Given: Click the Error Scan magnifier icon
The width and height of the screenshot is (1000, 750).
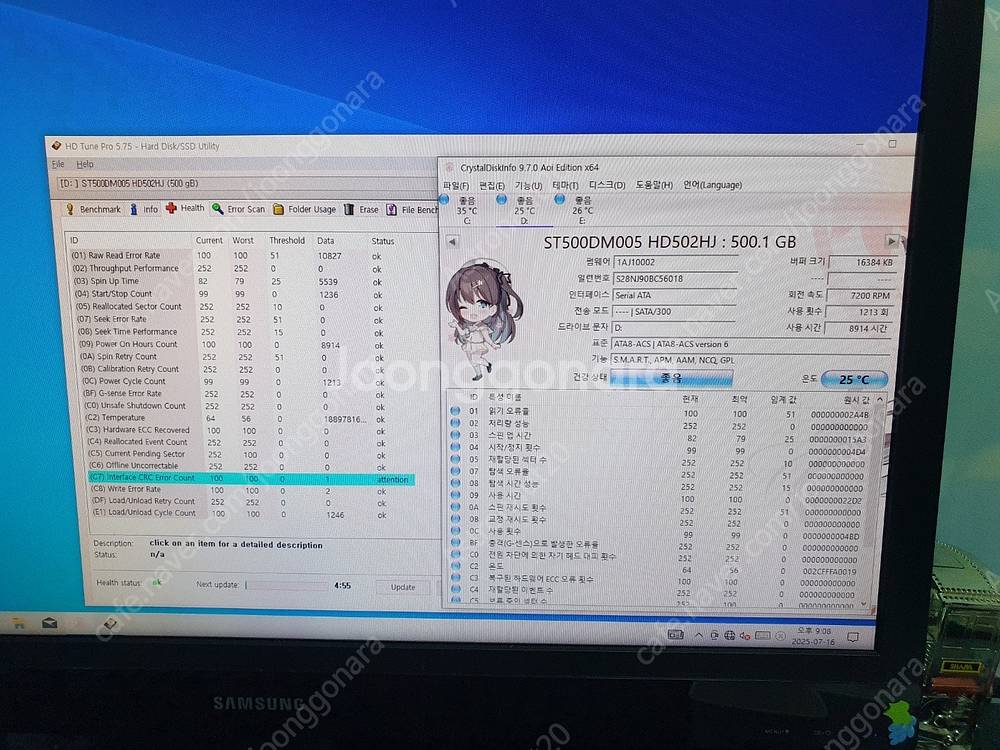Looking at the screenshot, I should click(x=217, y=209).
